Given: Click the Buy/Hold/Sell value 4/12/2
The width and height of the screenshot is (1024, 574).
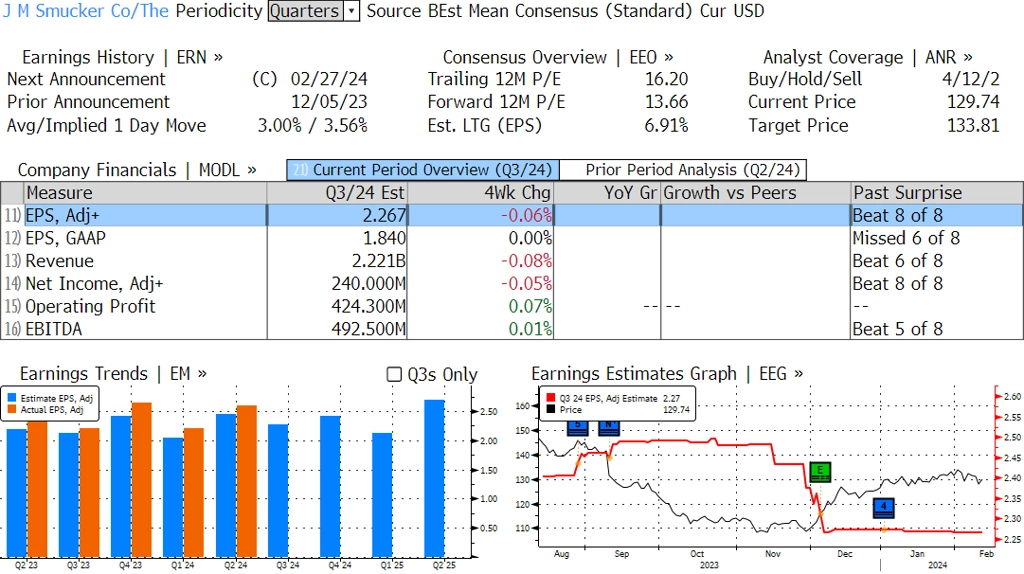Looking at the screenshot, I should (x=970, y=80).
